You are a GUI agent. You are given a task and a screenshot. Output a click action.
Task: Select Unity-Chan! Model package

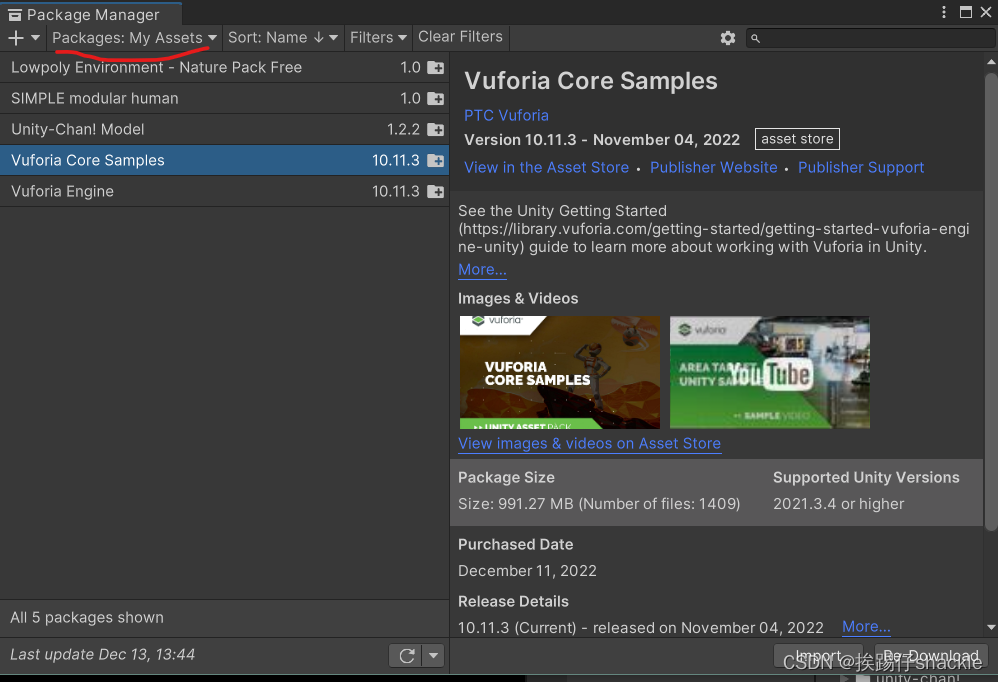[224, 130]
